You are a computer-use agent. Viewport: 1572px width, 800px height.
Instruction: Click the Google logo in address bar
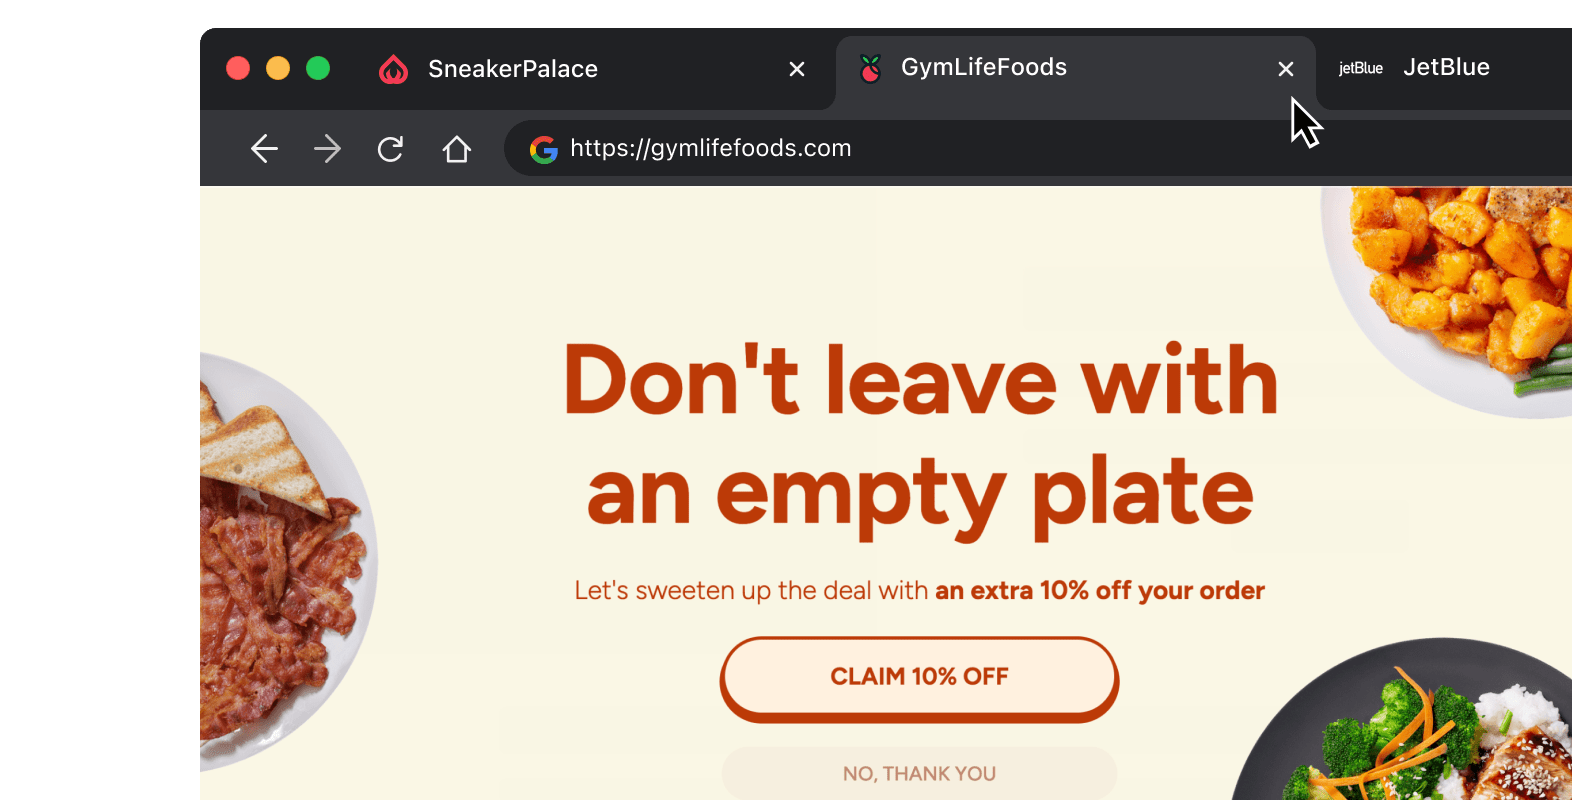pos(544,149)
